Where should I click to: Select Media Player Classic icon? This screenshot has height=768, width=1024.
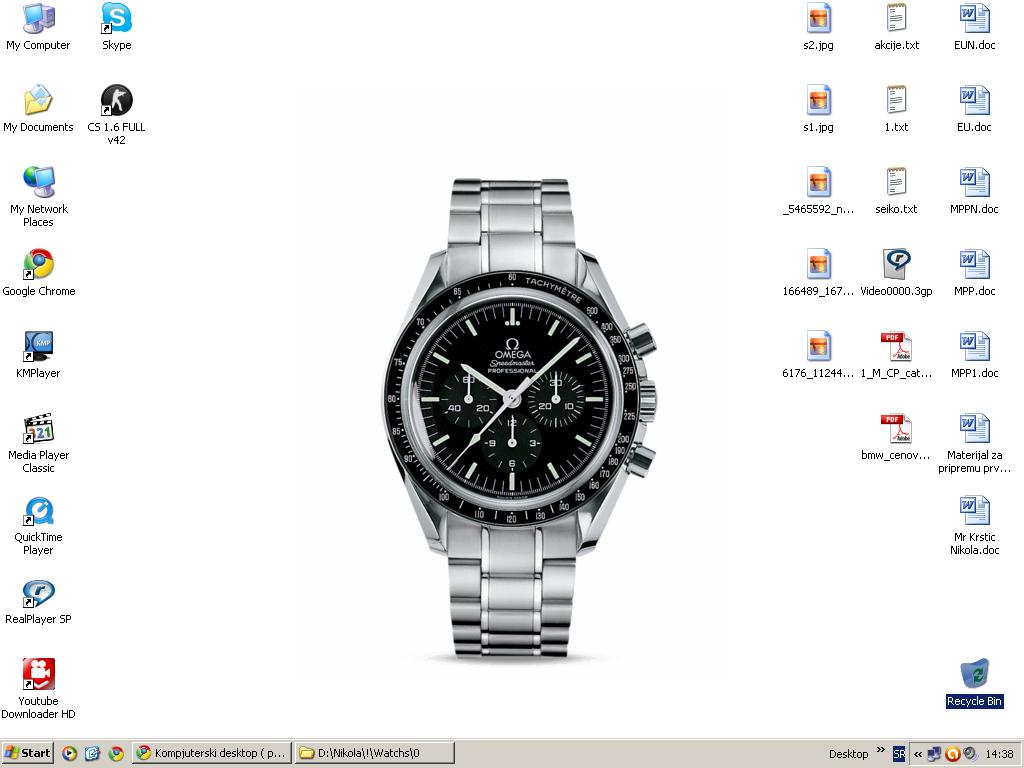[38, 429]
